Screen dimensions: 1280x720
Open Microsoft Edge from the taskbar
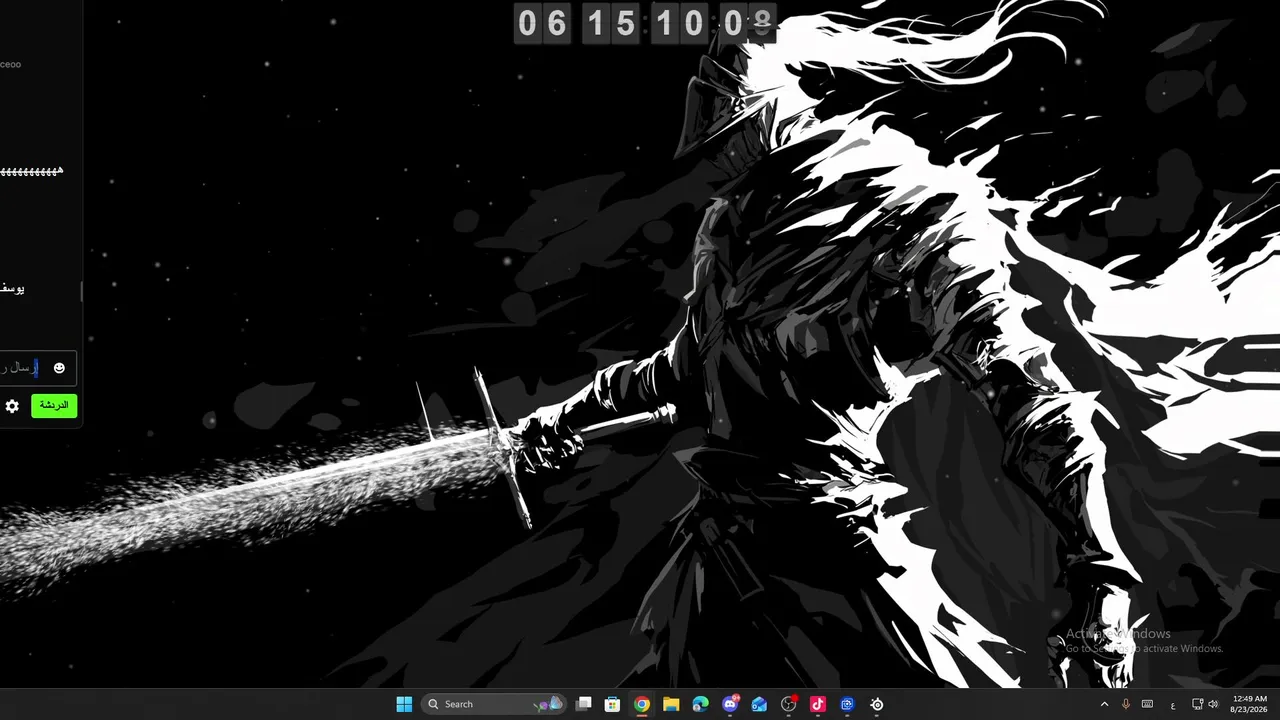(x=701, y=704)
